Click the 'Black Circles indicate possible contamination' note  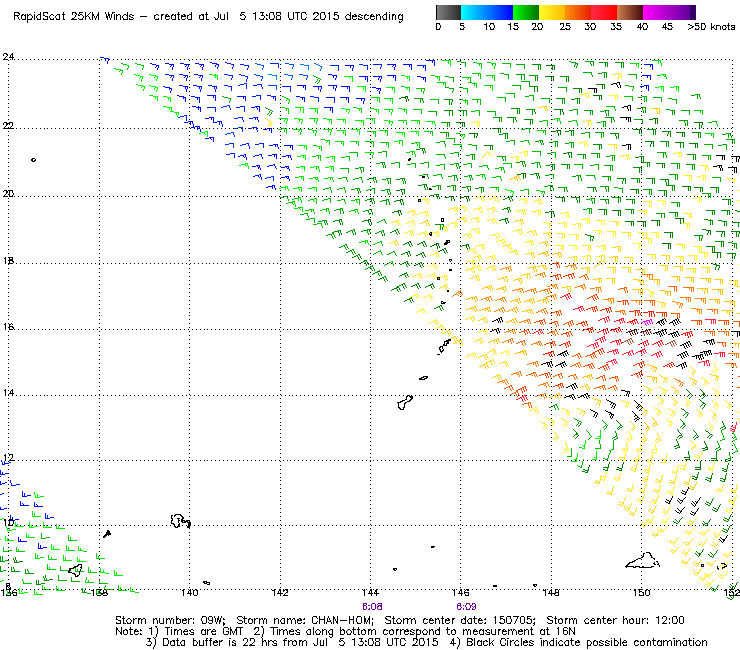point(587,642)
